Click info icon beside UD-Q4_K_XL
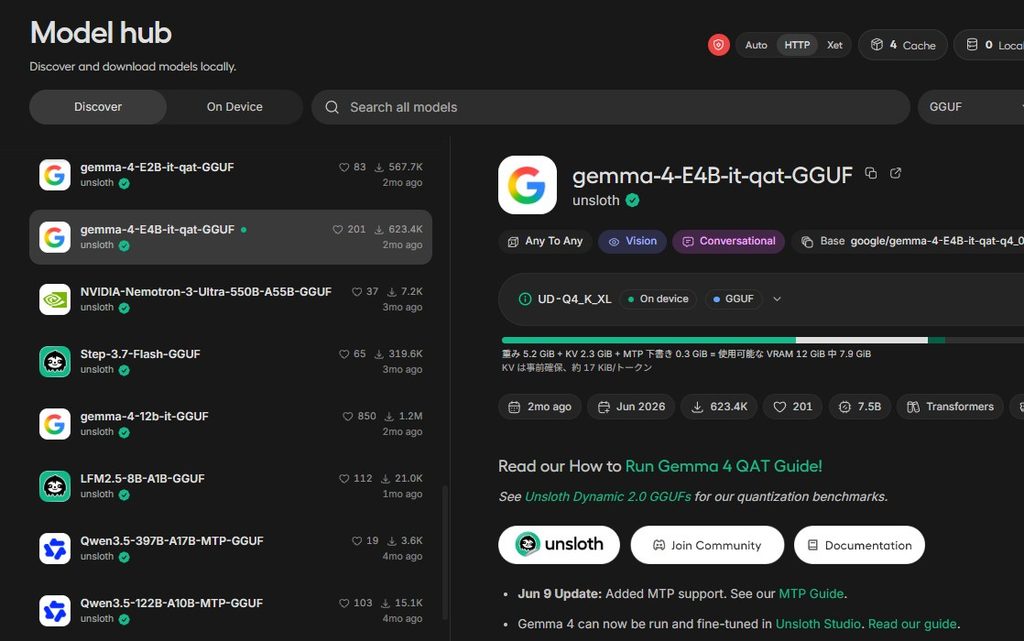The height and width of the screenshot is (641, 1024). point(524,299)
